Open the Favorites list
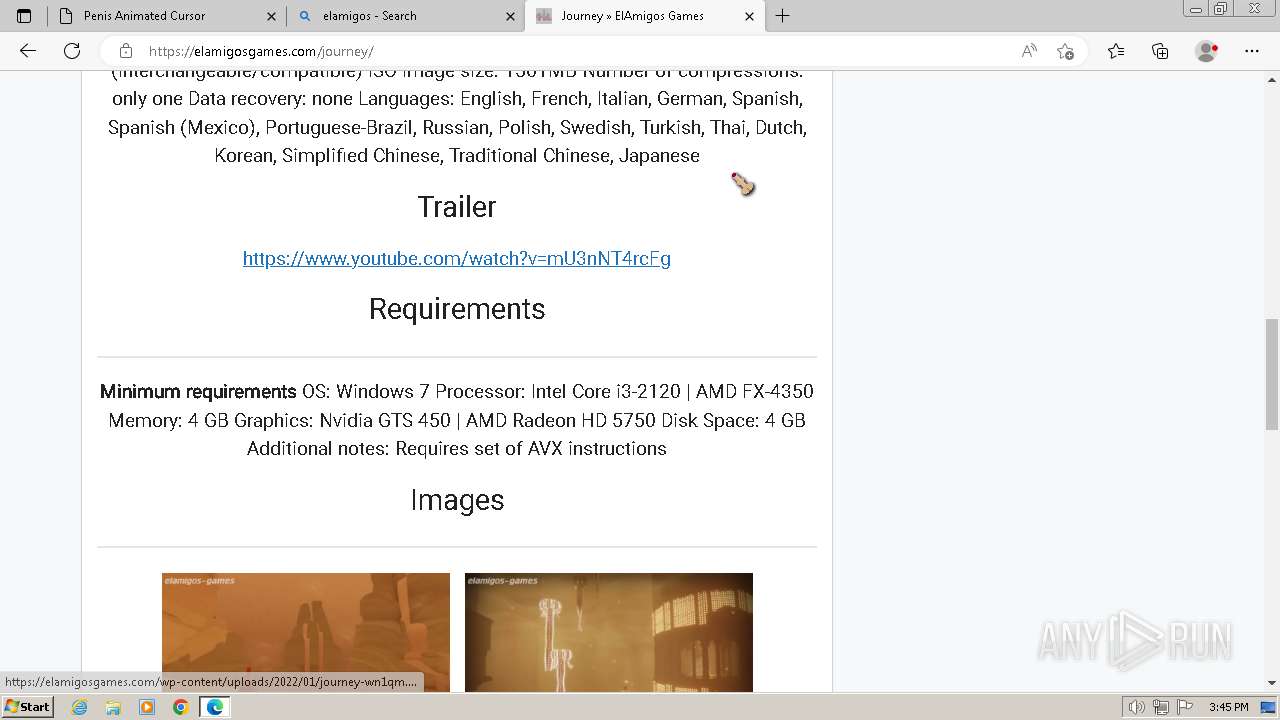The width and height of the screenshot is (1280, 720). 1116,51
